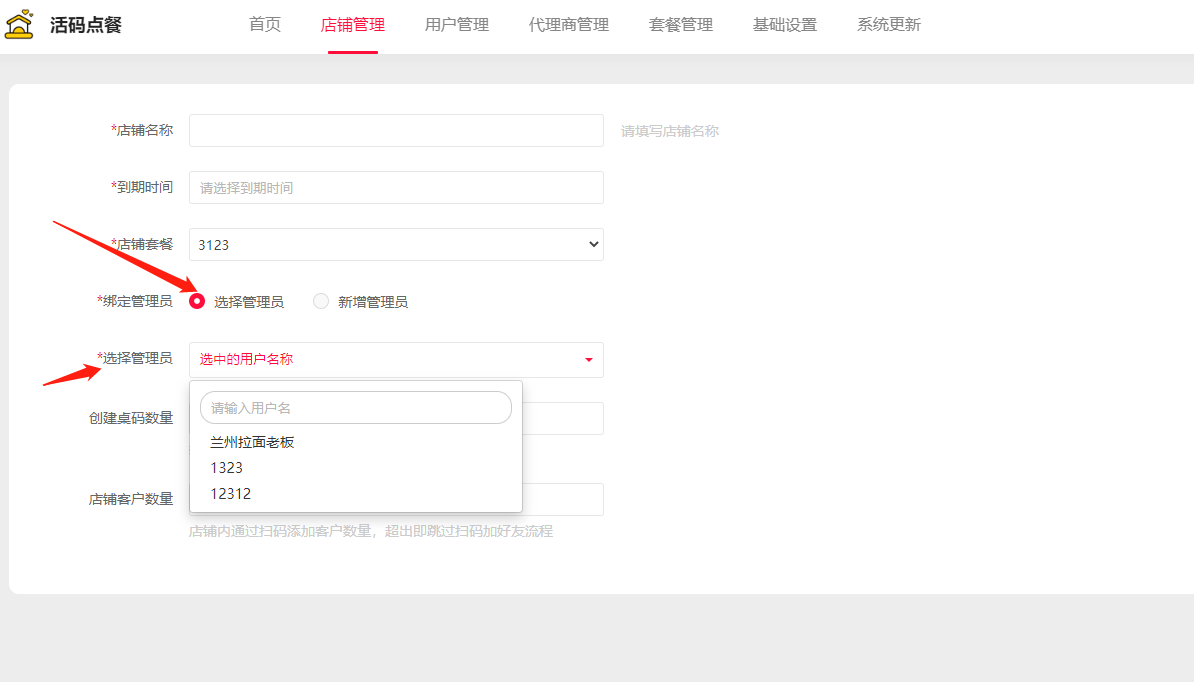This screenshot has height=682, width=1194.
Task: Open the 首页 tab
Action: pos(265,25)
